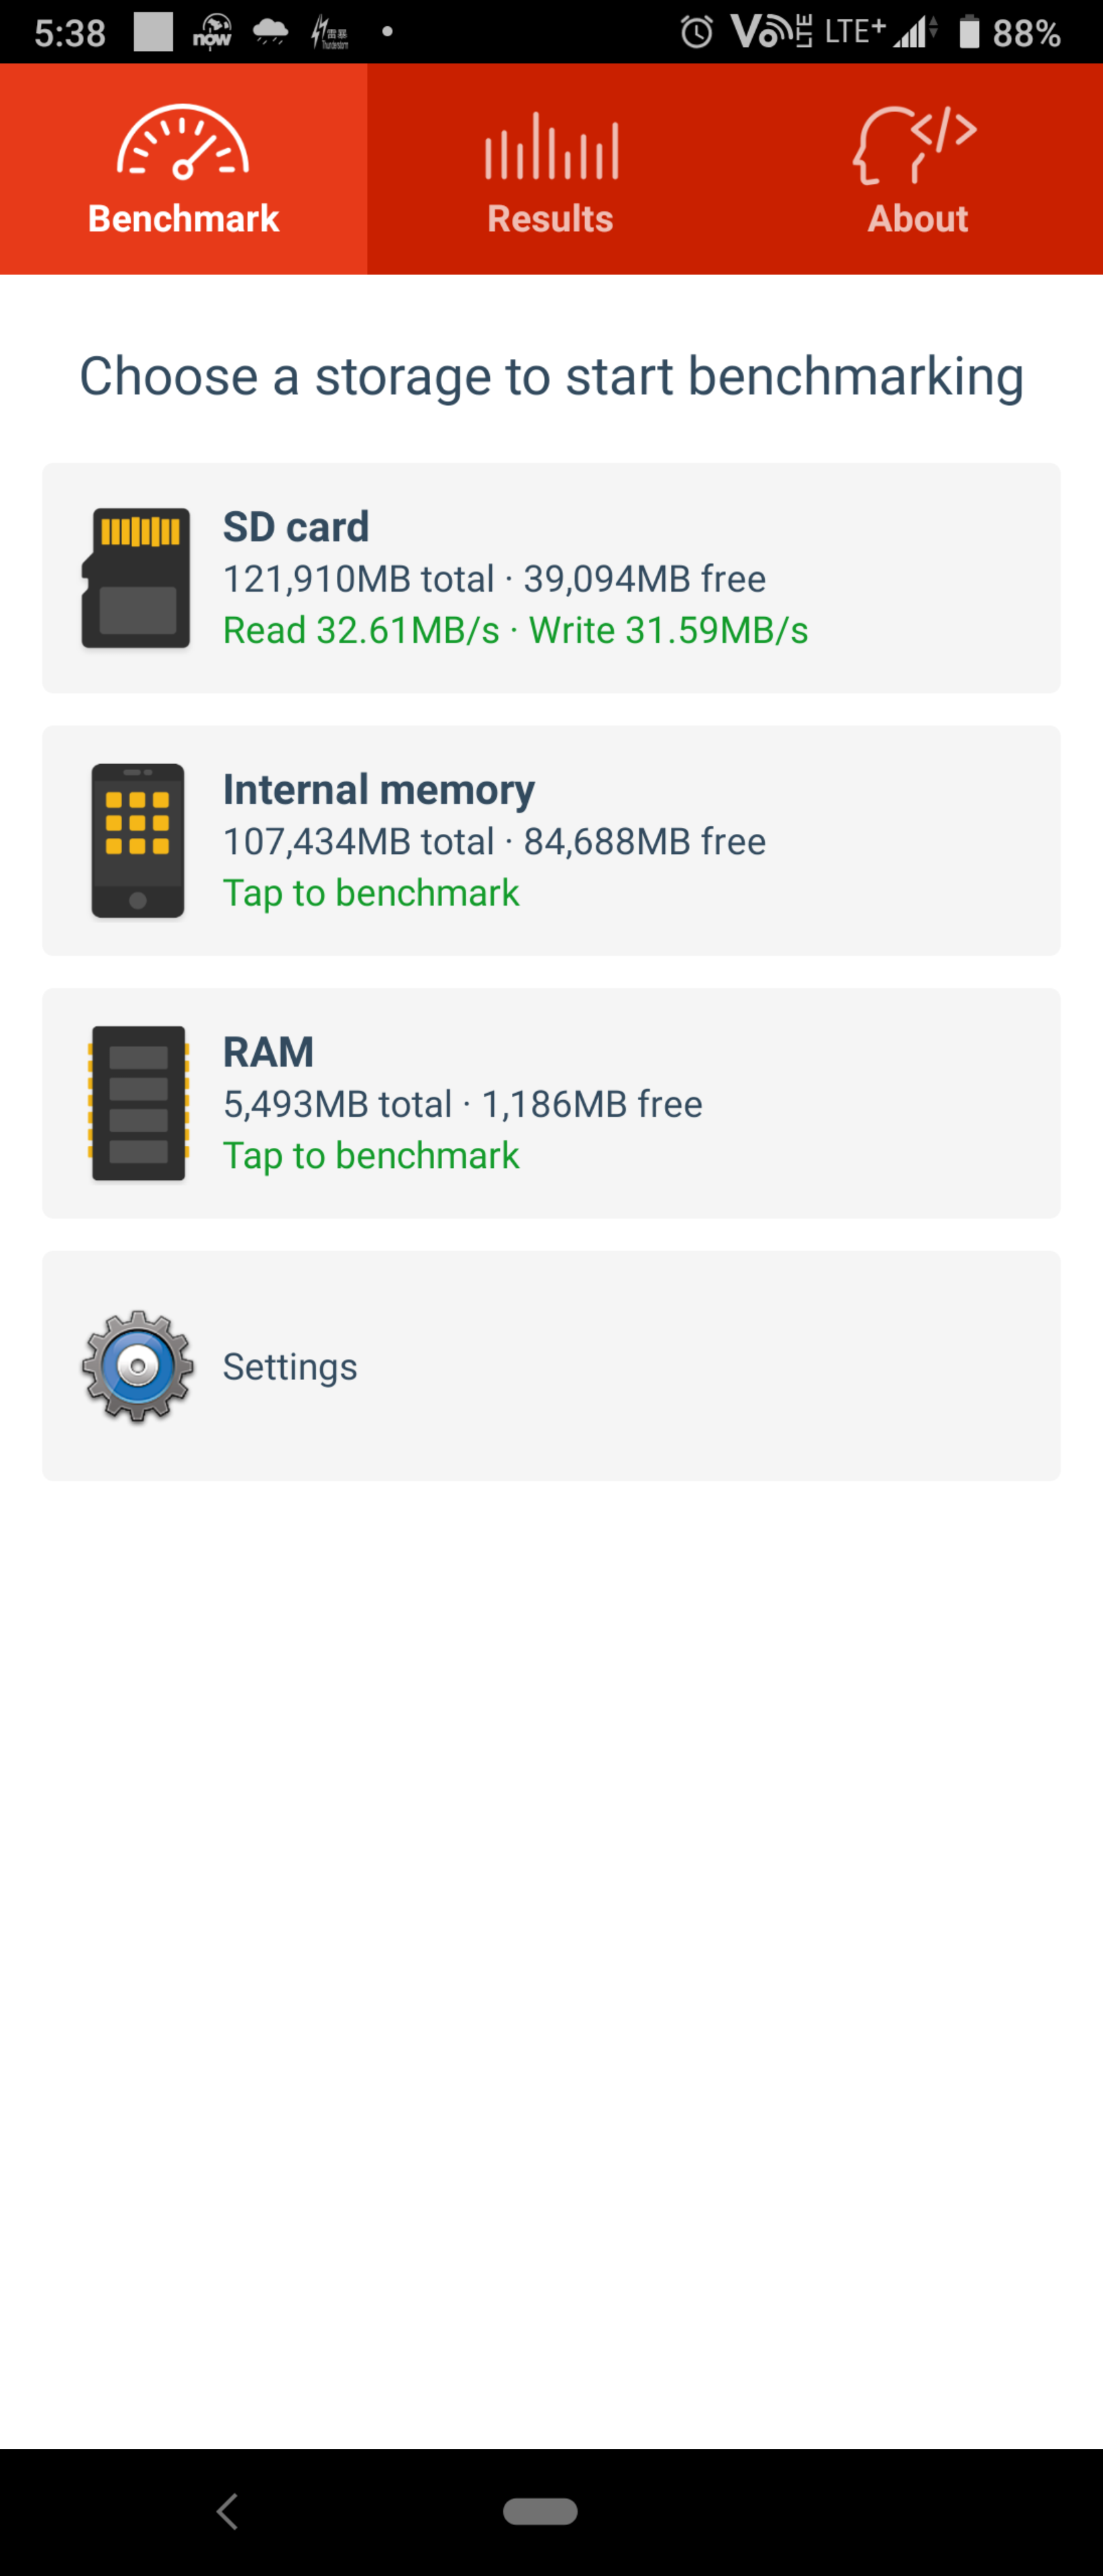Tap the home pill navigation button
Viewport: 1103px width, 2576px height.
(540, 2511)
